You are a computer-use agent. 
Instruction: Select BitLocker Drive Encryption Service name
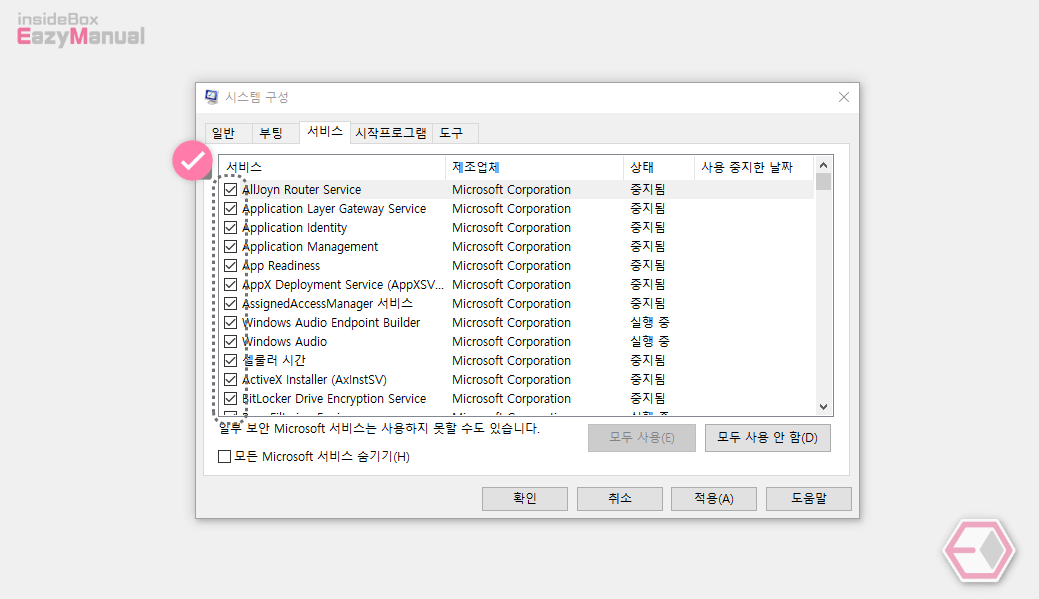pyautogui.click(x=334, y=399)
